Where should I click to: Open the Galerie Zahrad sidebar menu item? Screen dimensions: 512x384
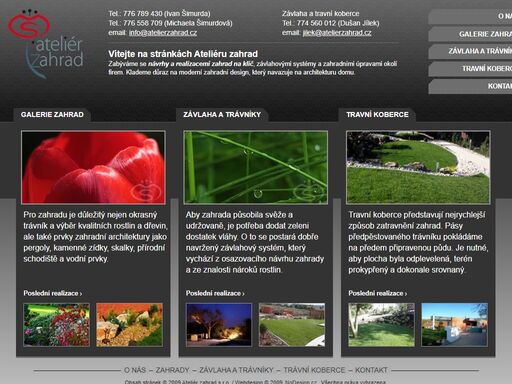(470, 34)
